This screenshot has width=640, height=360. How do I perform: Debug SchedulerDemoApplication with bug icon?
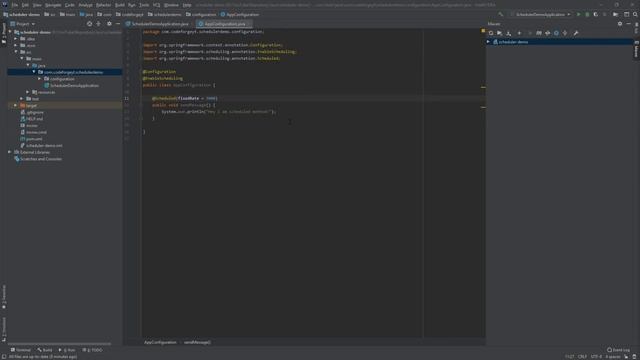point(587,14)
